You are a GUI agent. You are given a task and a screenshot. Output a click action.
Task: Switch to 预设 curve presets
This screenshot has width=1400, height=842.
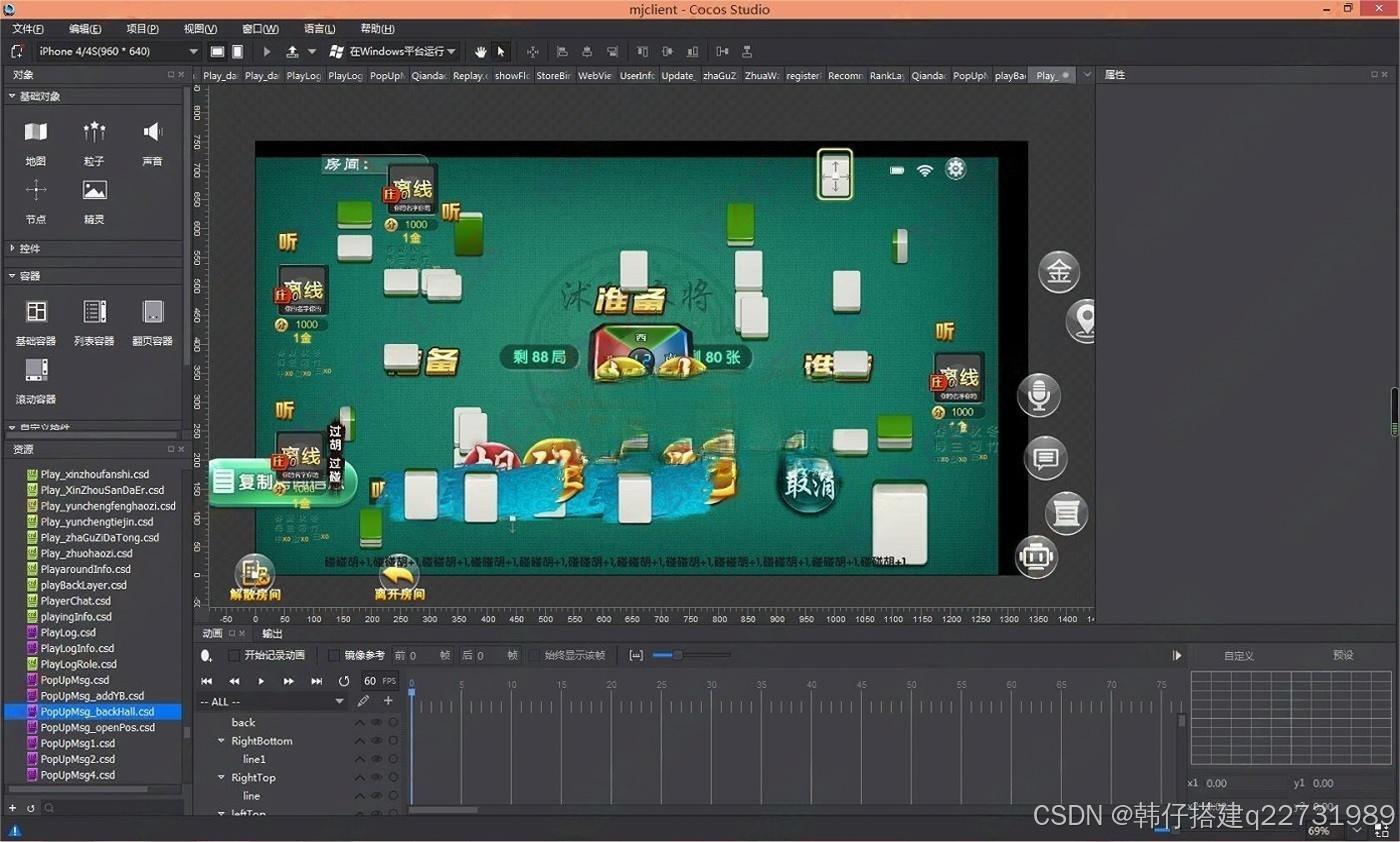click(x=1343, y=655)
